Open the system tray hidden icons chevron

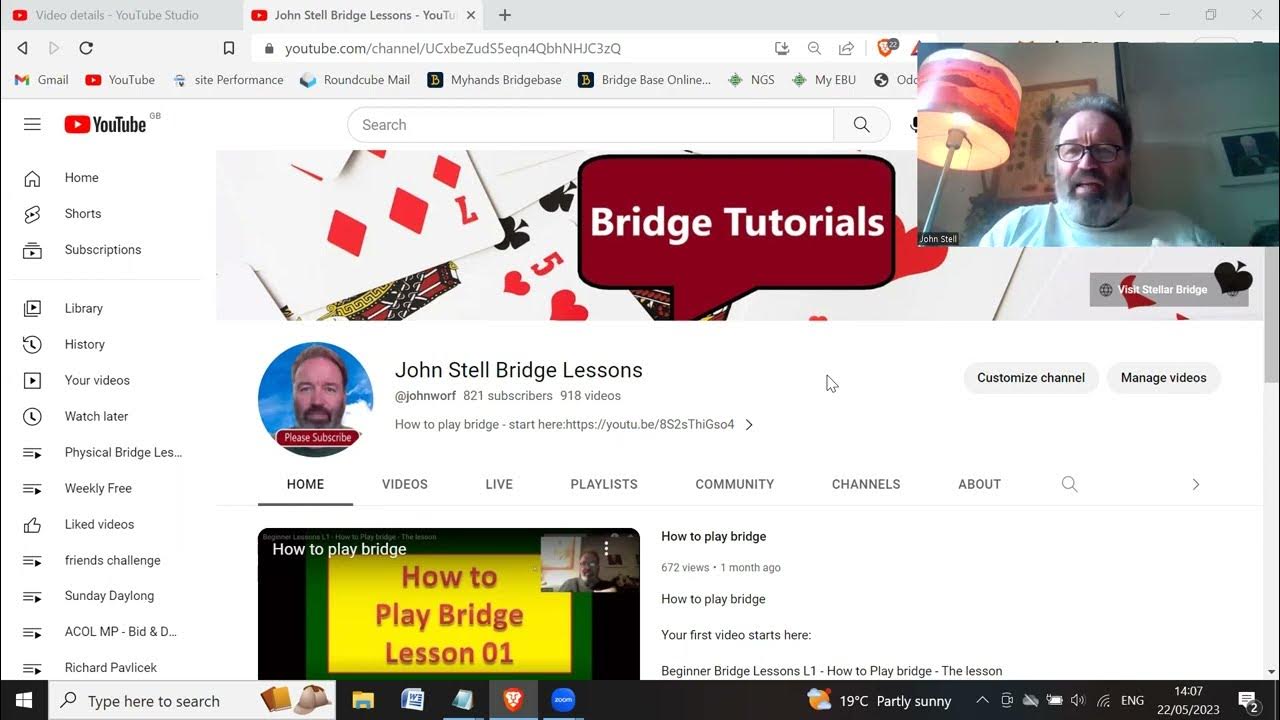pyautogui.click(x=982, y=700)
